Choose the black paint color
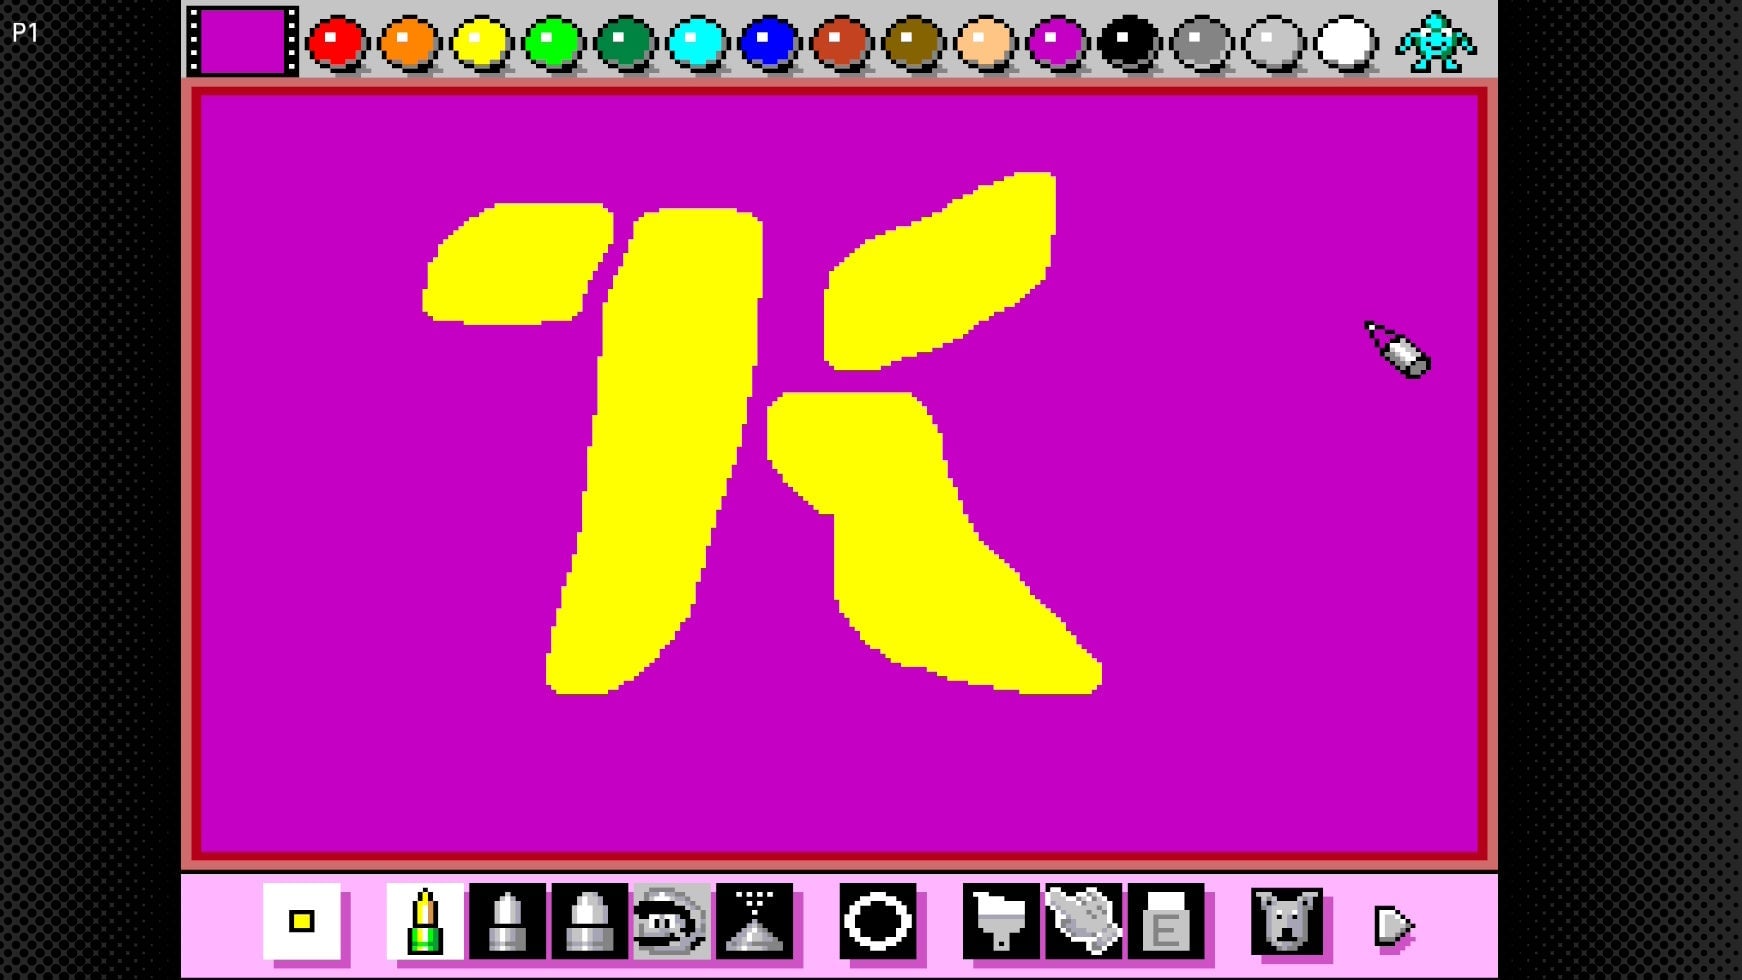The height and width of the screenshot is (980, 1742). click(x=1128, y=43)
